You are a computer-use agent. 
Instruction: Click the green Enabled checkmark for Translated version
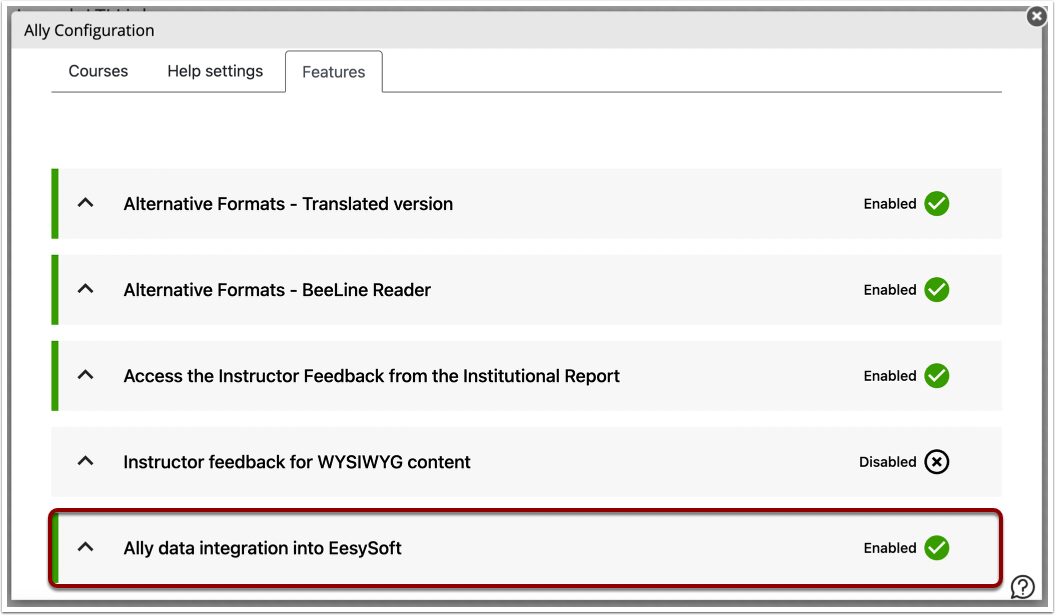[936, 204]
